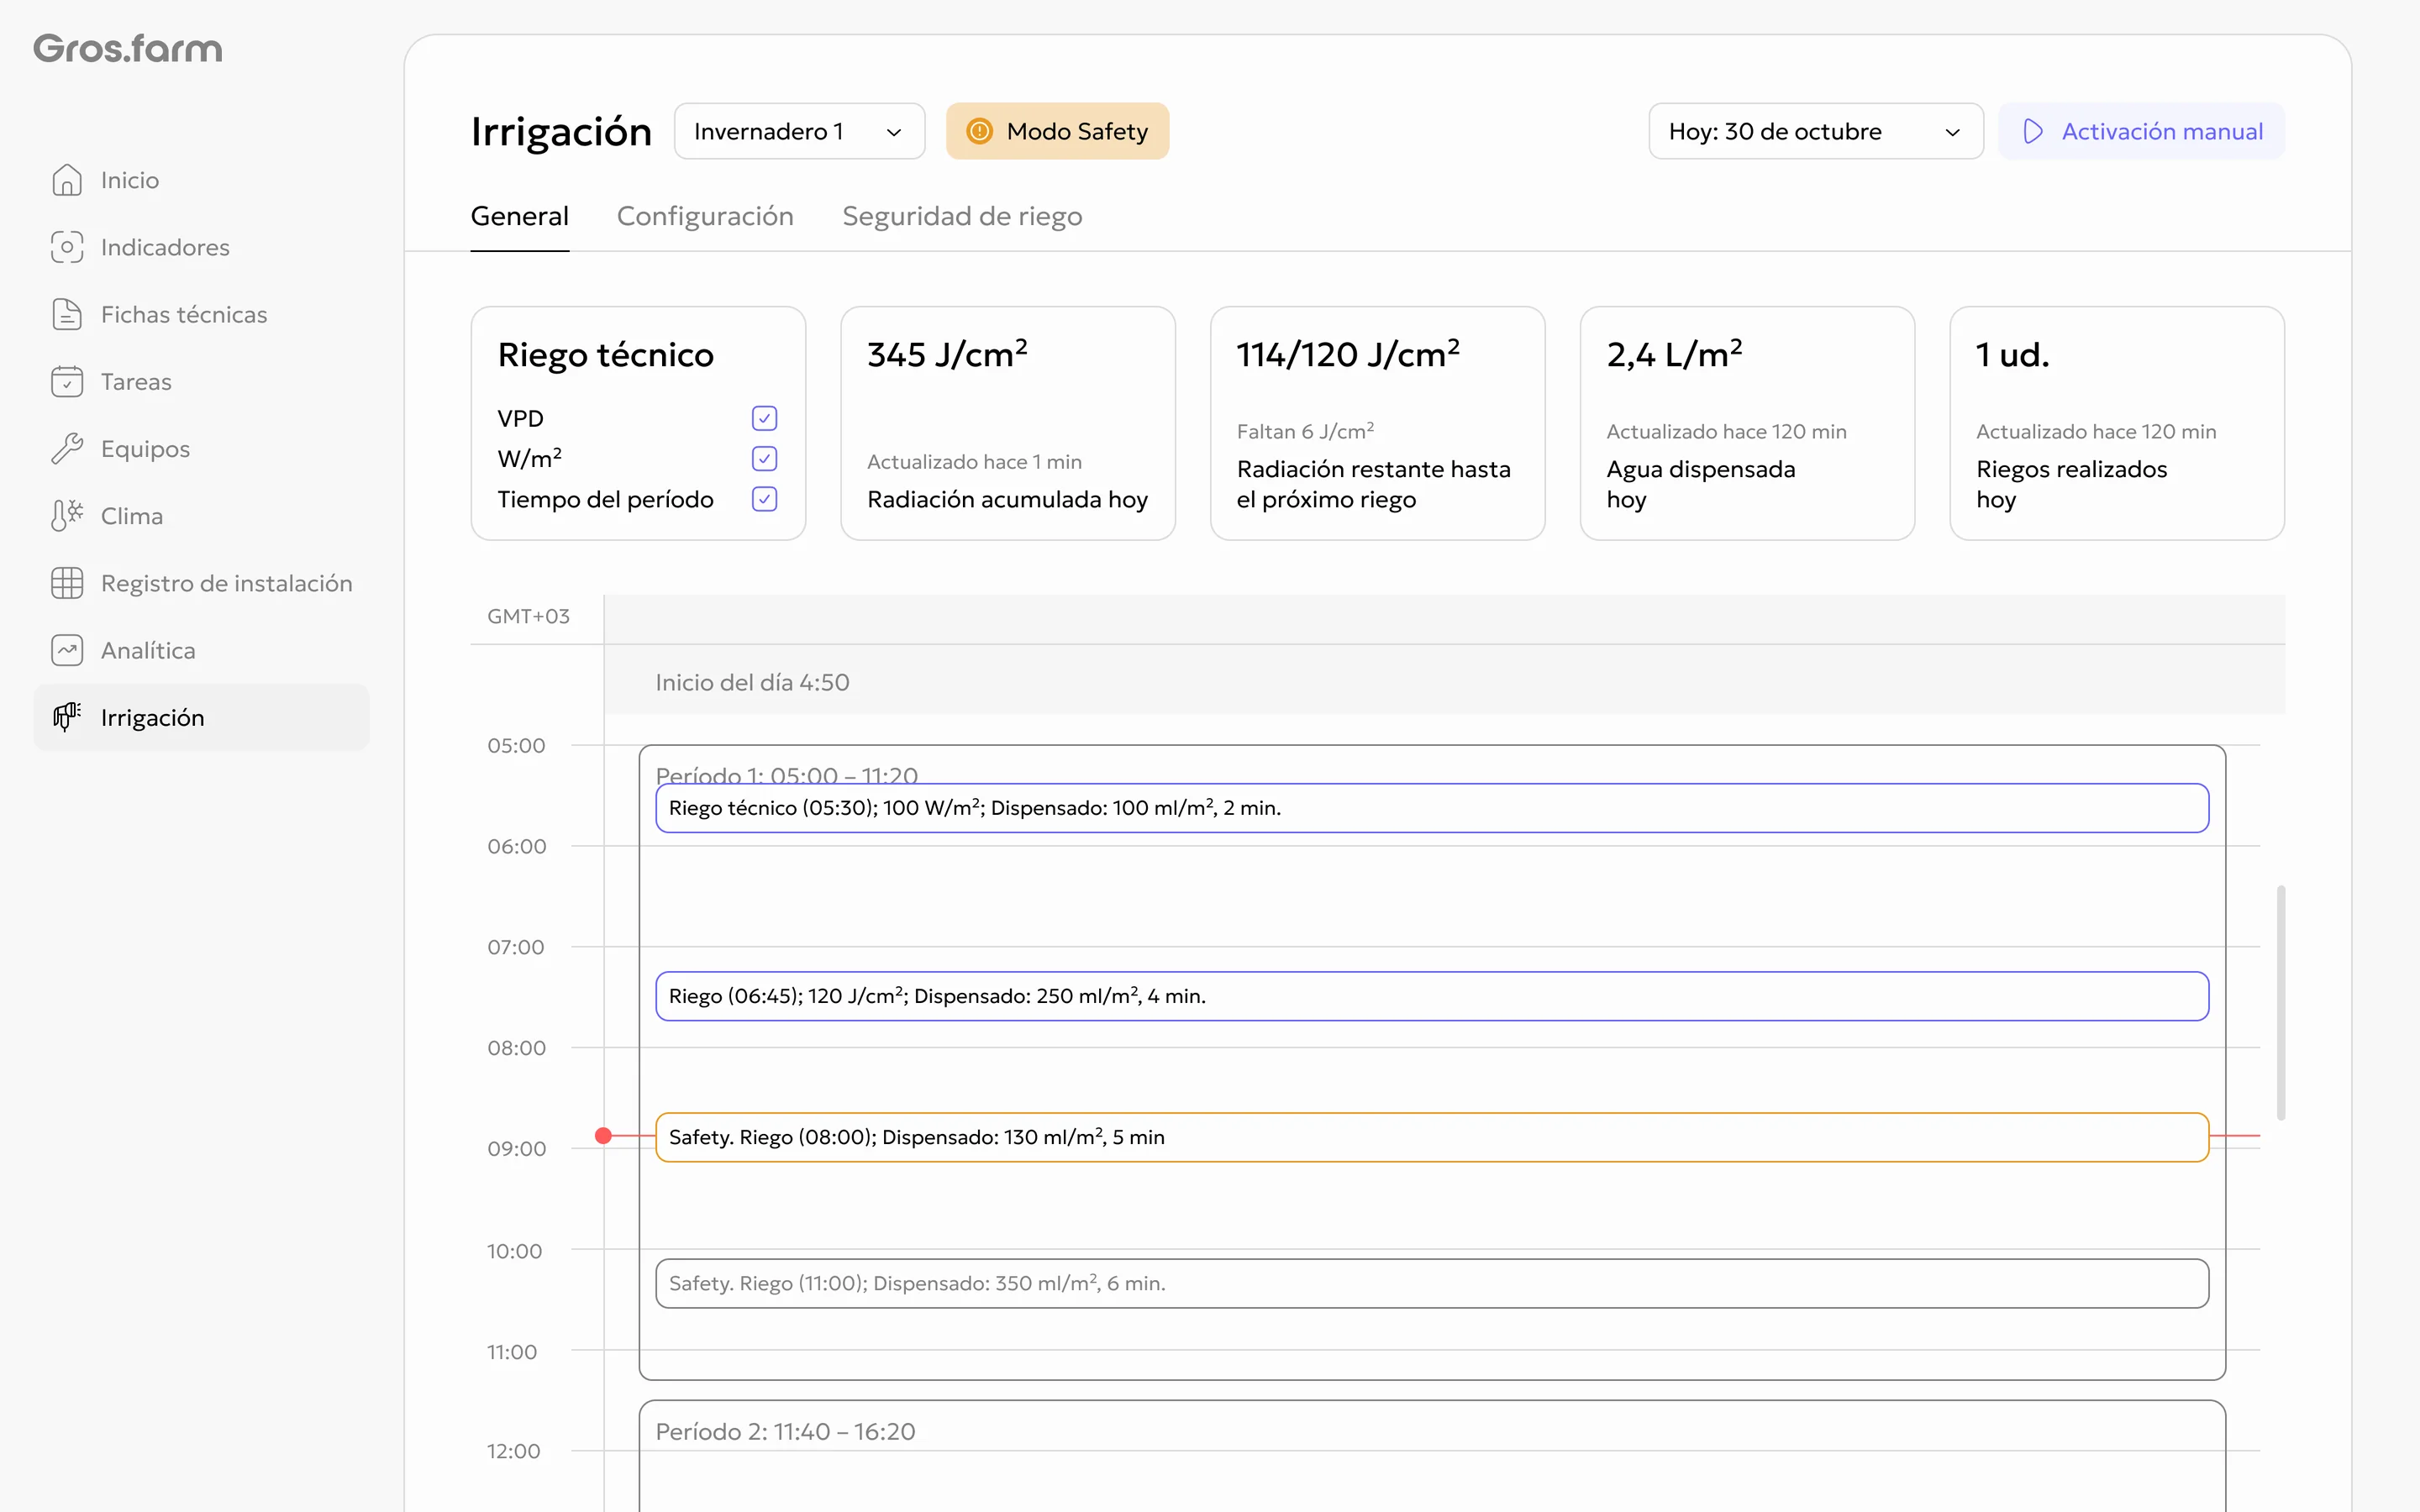Expand the Invernadero 1 dropdown
Image resolution: width=2420 pixels, height=1512 pixels.
(x=799, y=131)
